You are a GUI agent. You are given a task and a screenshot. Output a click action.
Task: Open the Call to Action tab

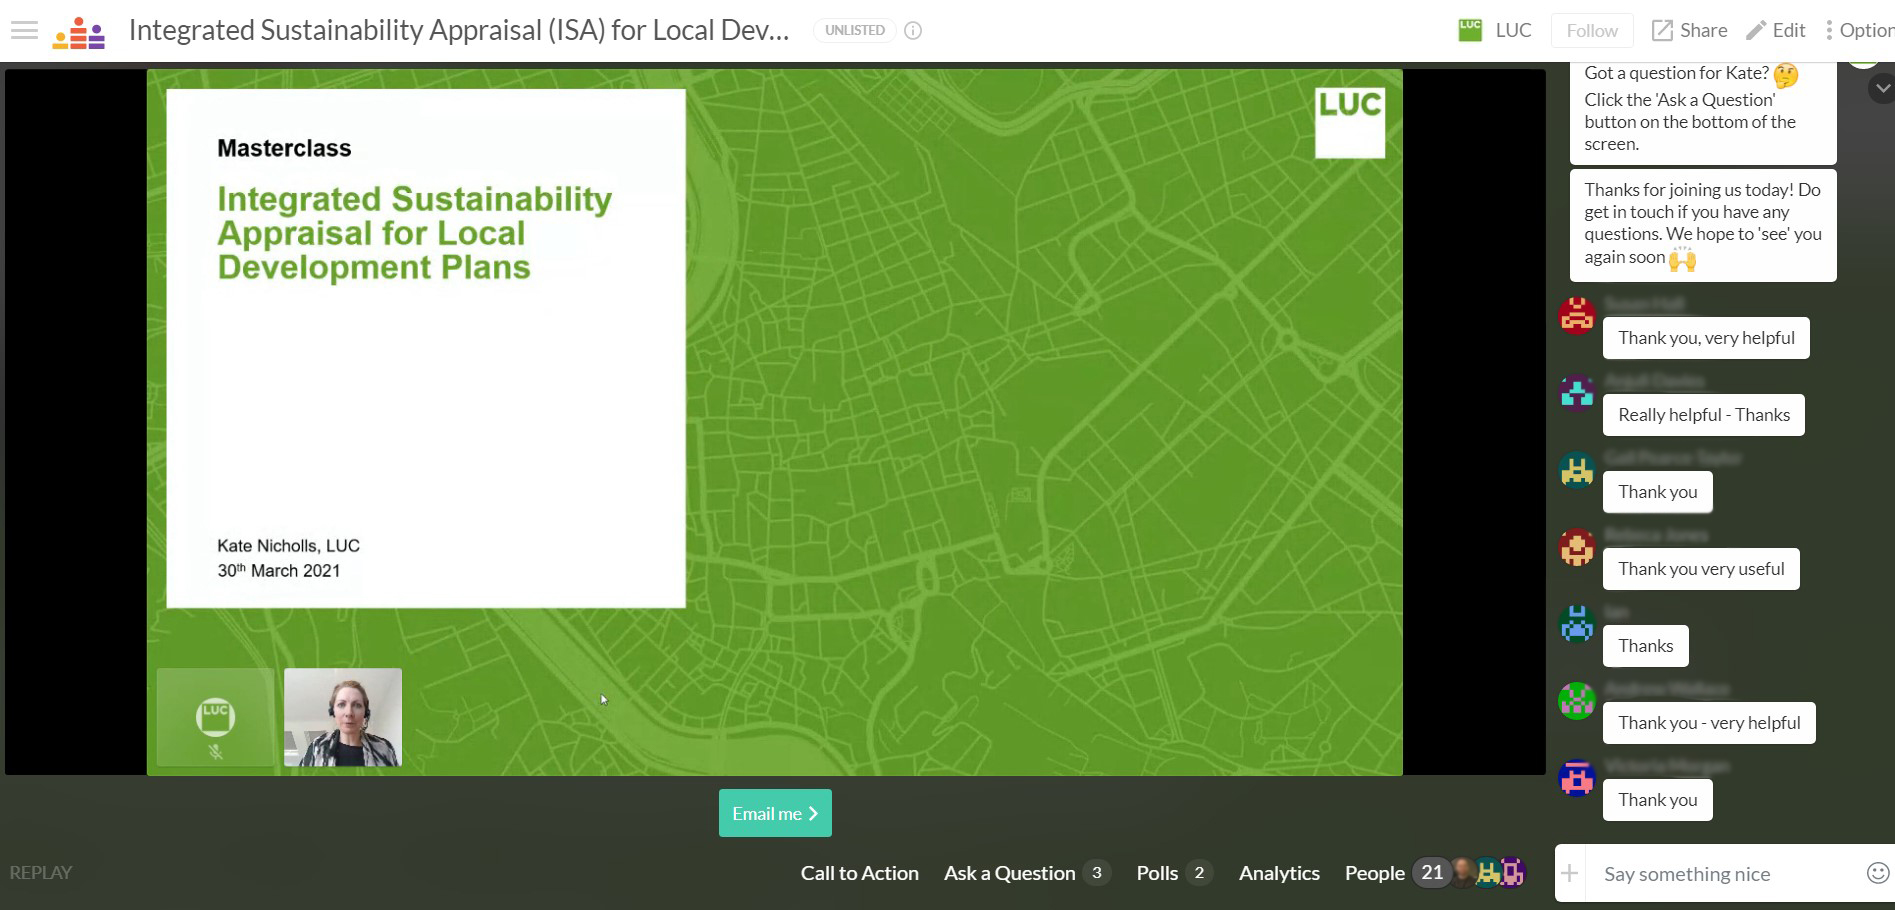tap(859, 873)
